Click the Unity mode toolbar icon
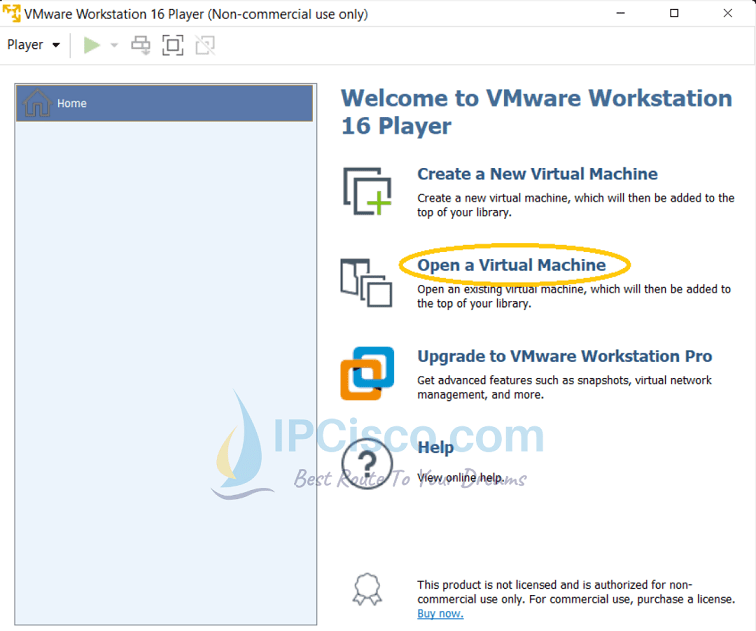Screen dimensions: 756x631 [x=205, y=45]
